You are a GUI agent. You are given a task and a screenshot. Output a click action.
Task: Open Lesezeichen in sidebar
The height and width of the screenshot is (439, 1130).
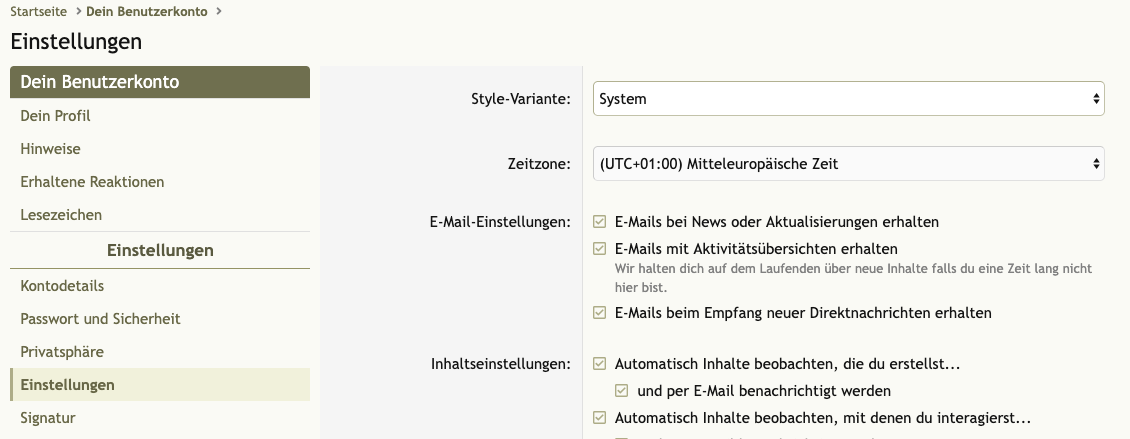tap(61, 215)
